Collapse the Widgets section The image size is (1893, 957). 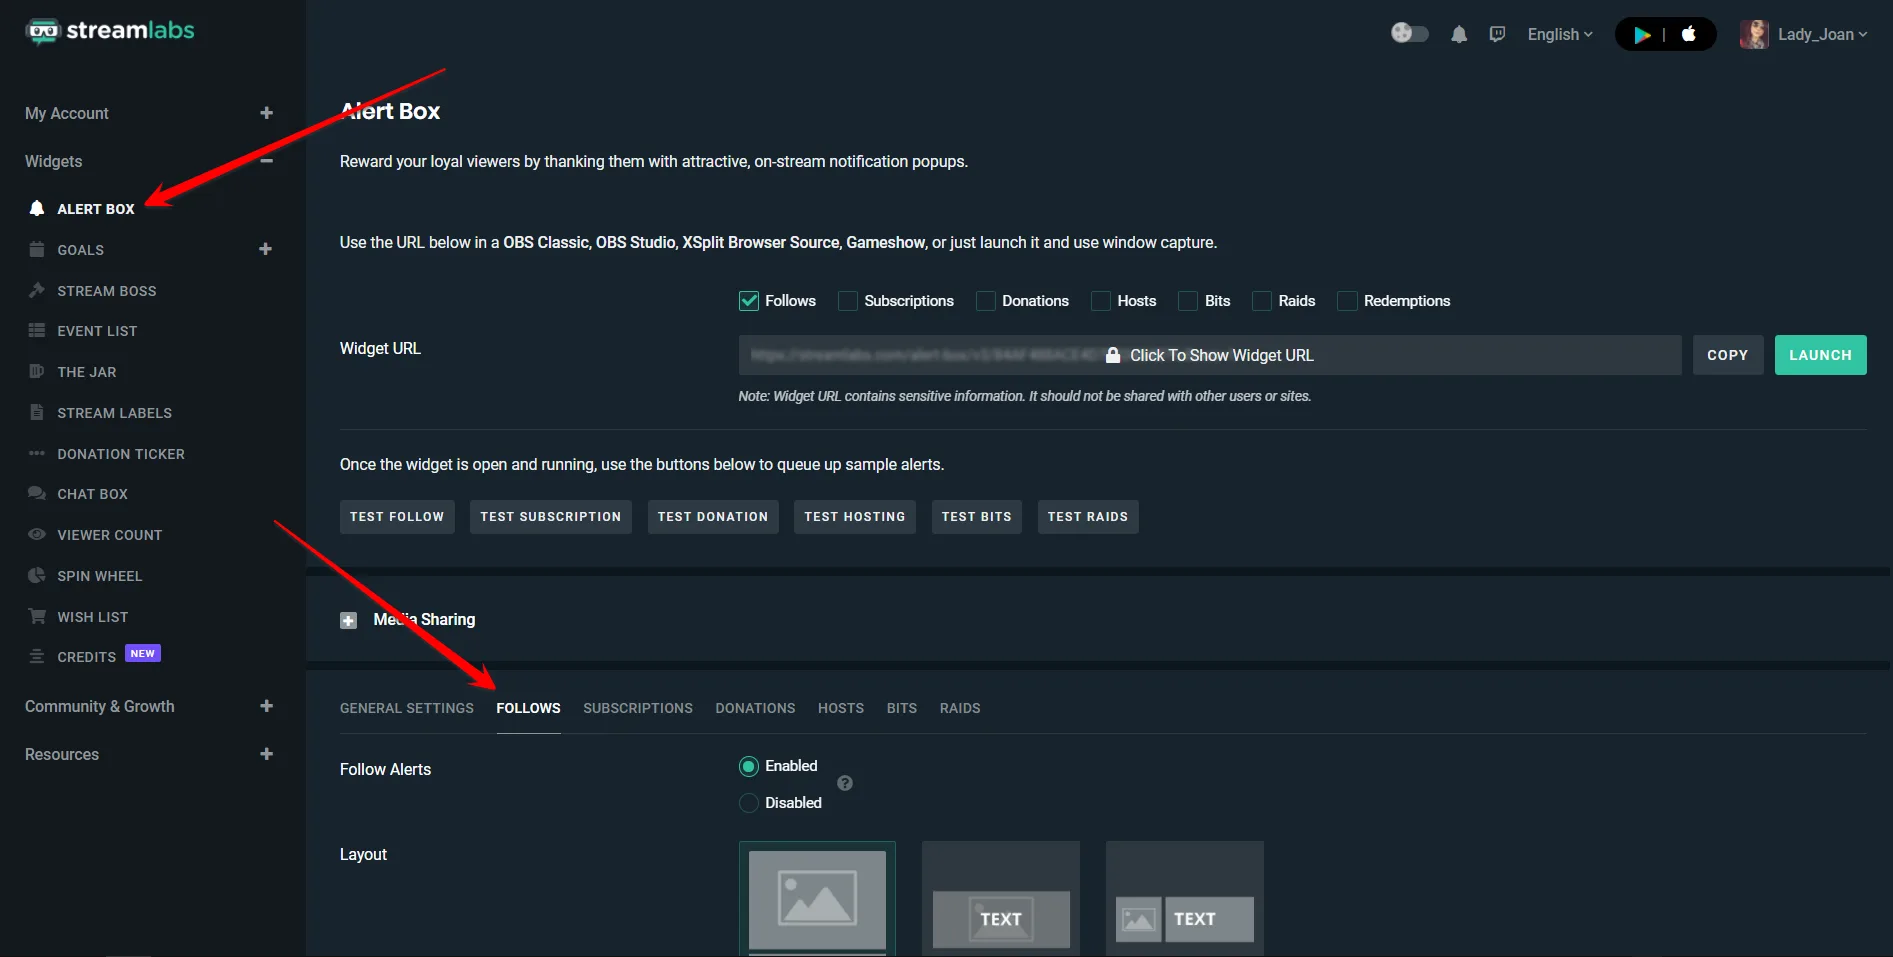pos(266,161)
